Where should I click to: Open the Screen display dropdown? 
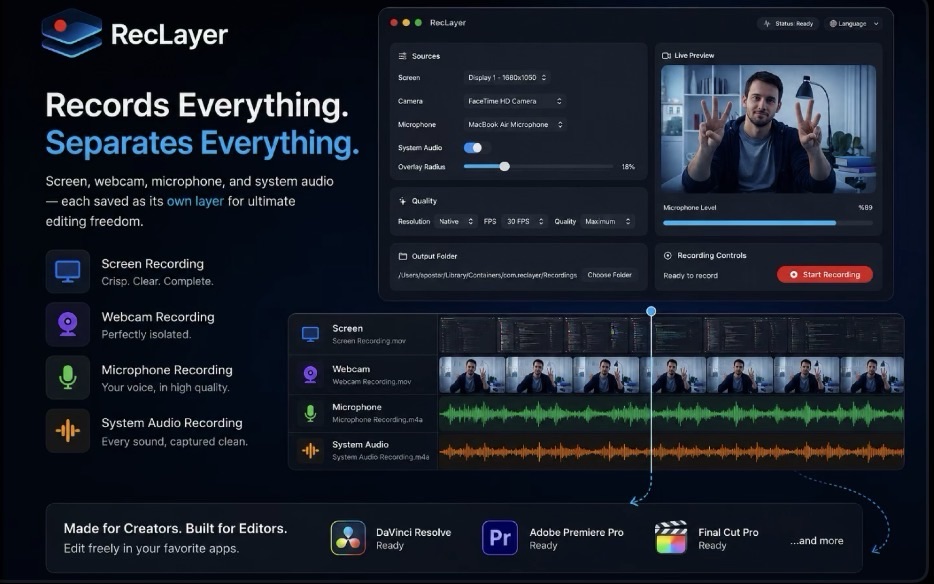506,77
